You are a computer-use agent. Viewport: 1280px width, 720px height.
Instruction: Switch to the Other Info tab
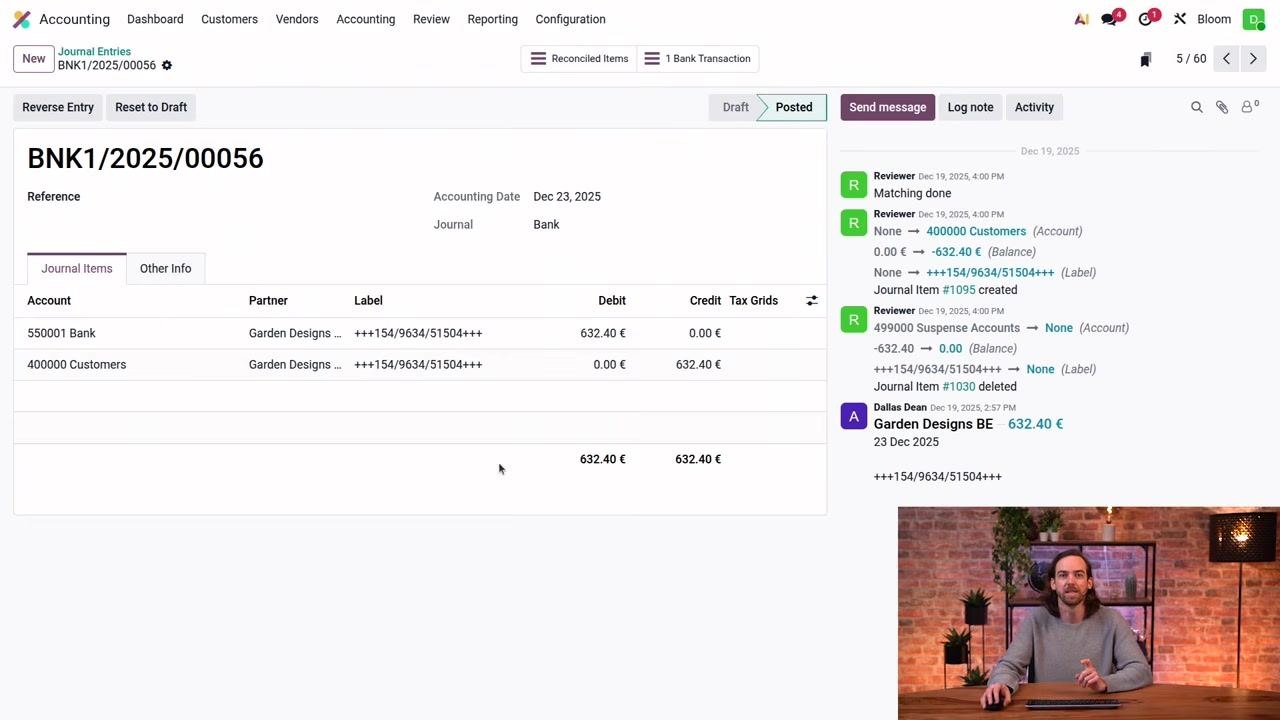click(166, 268)
